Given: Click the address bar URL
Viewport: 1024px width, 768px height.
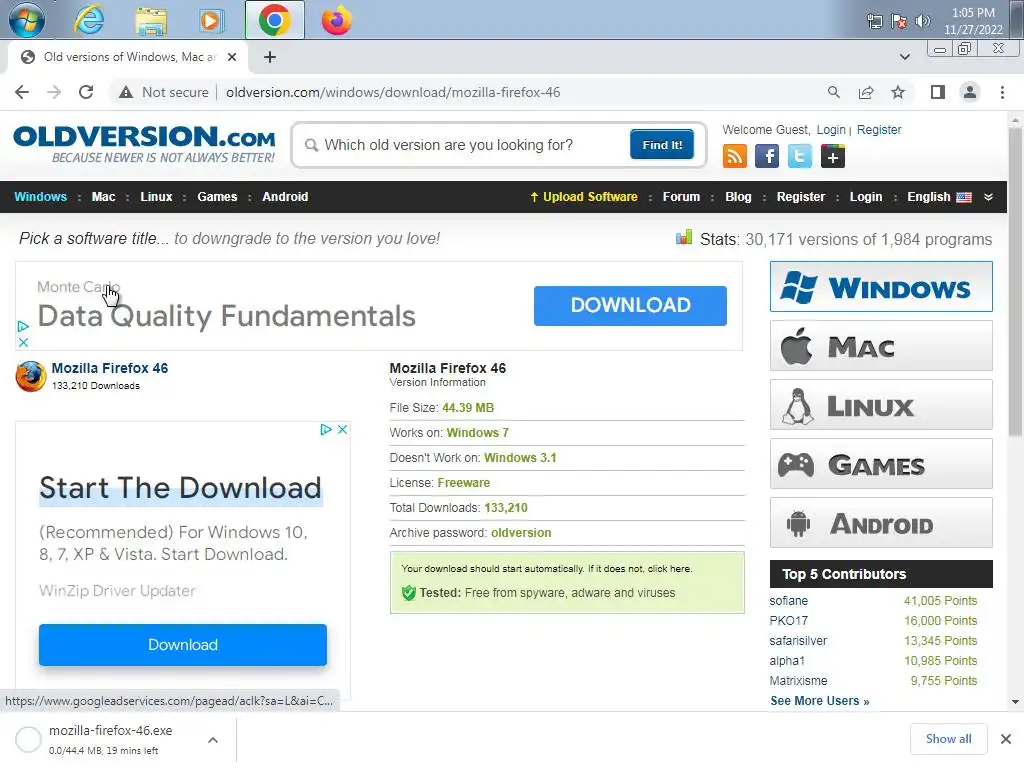Looking at the screenshot, I should coord(393,92).
